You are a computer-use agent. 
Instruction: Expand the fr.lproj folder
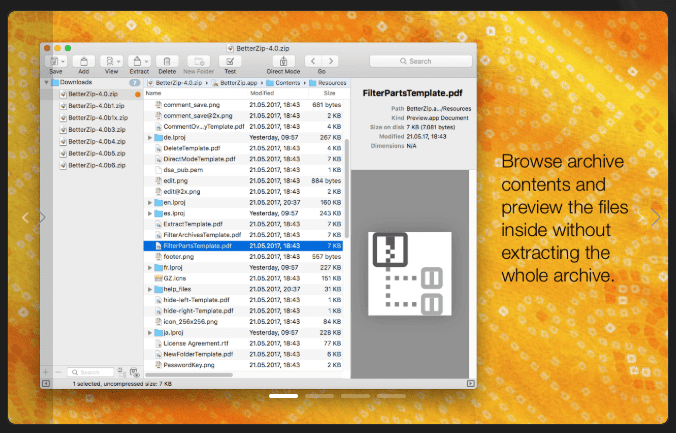click(150, 268)
